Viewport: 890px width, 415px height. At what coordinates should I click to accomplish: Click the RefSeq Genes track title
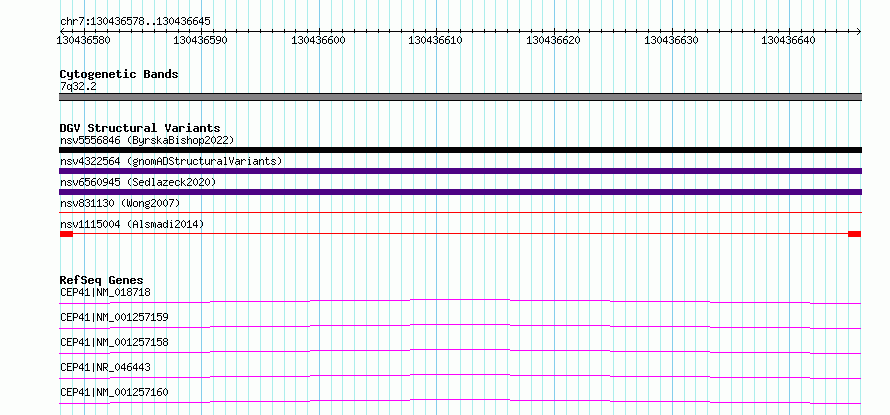pos(102,280)
